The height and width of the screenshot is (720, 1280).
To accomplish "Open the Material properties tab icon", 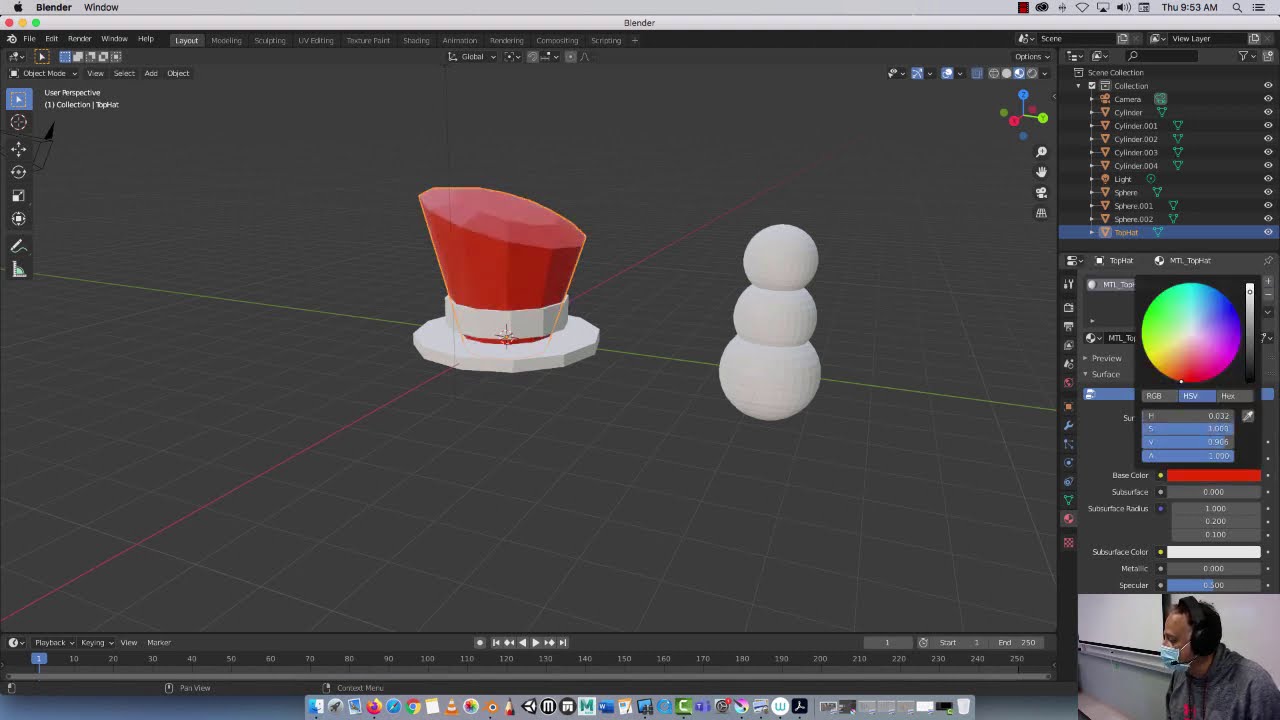I will [1068, 518].
